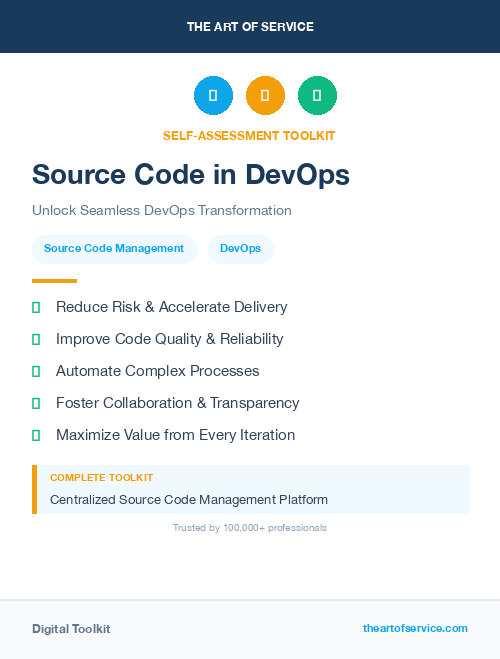Click bullet icon beside Foster Collaboration & Transparency

coord(36,403)
